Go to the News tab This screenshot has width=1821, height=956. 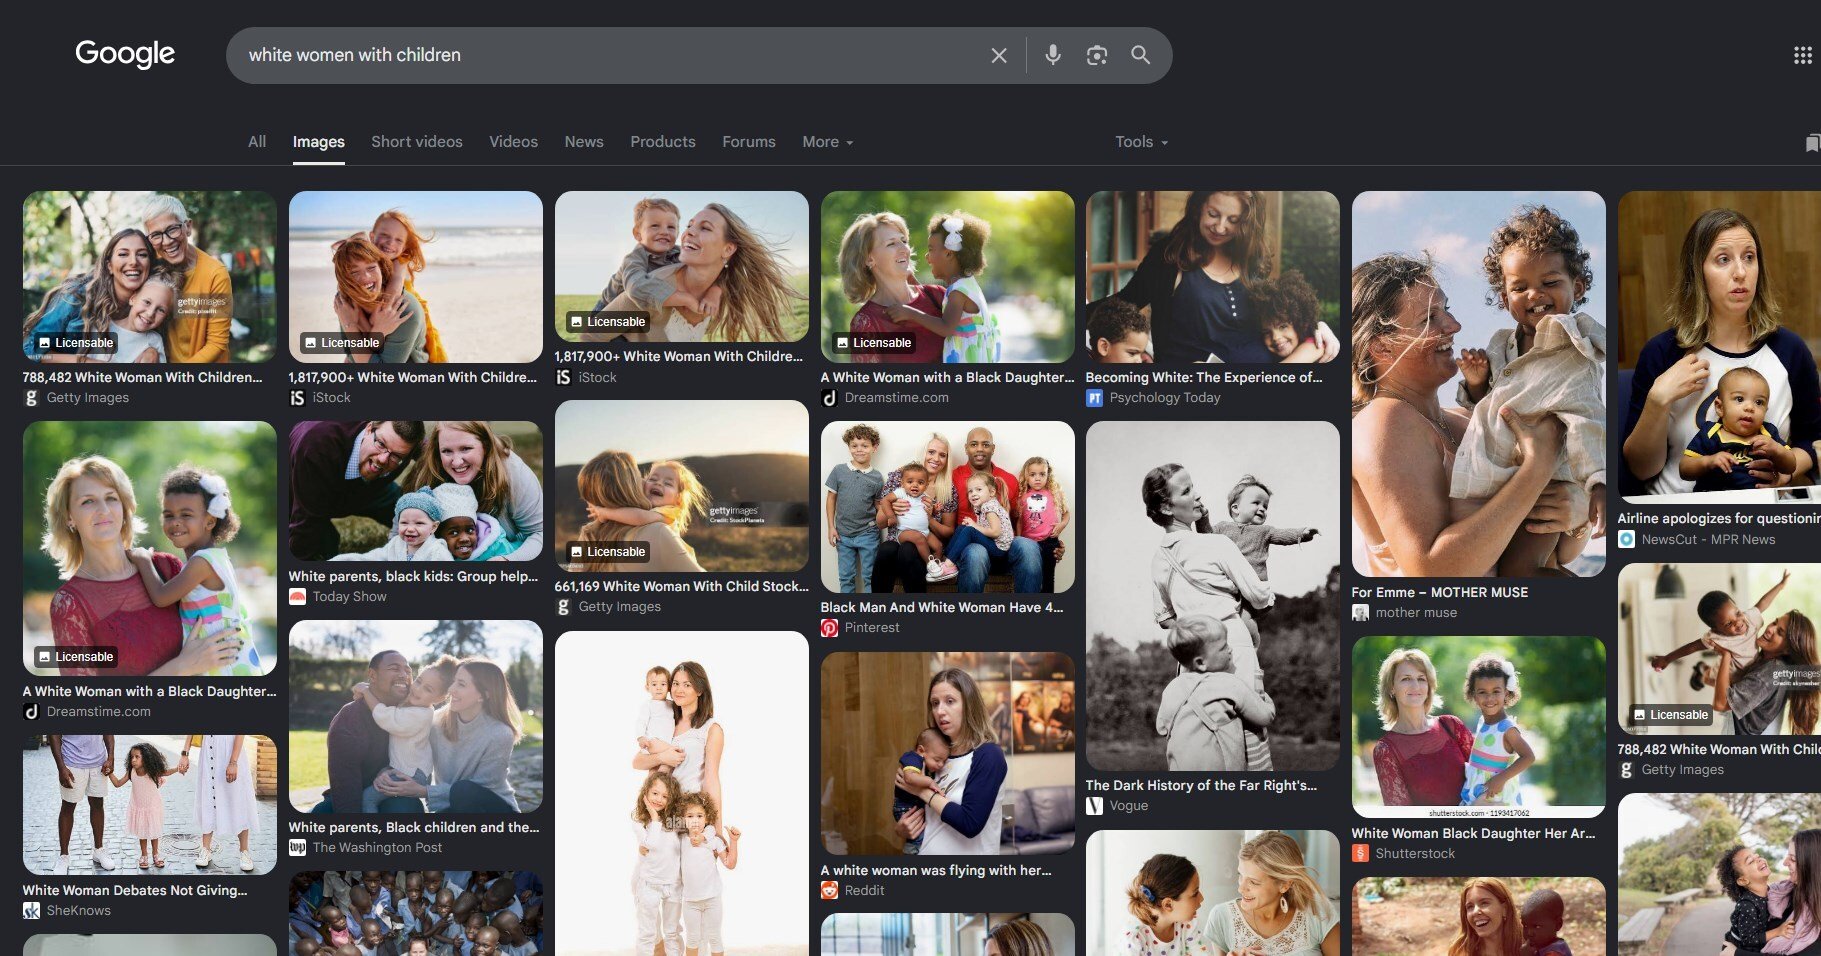click(x=584, y=142)
